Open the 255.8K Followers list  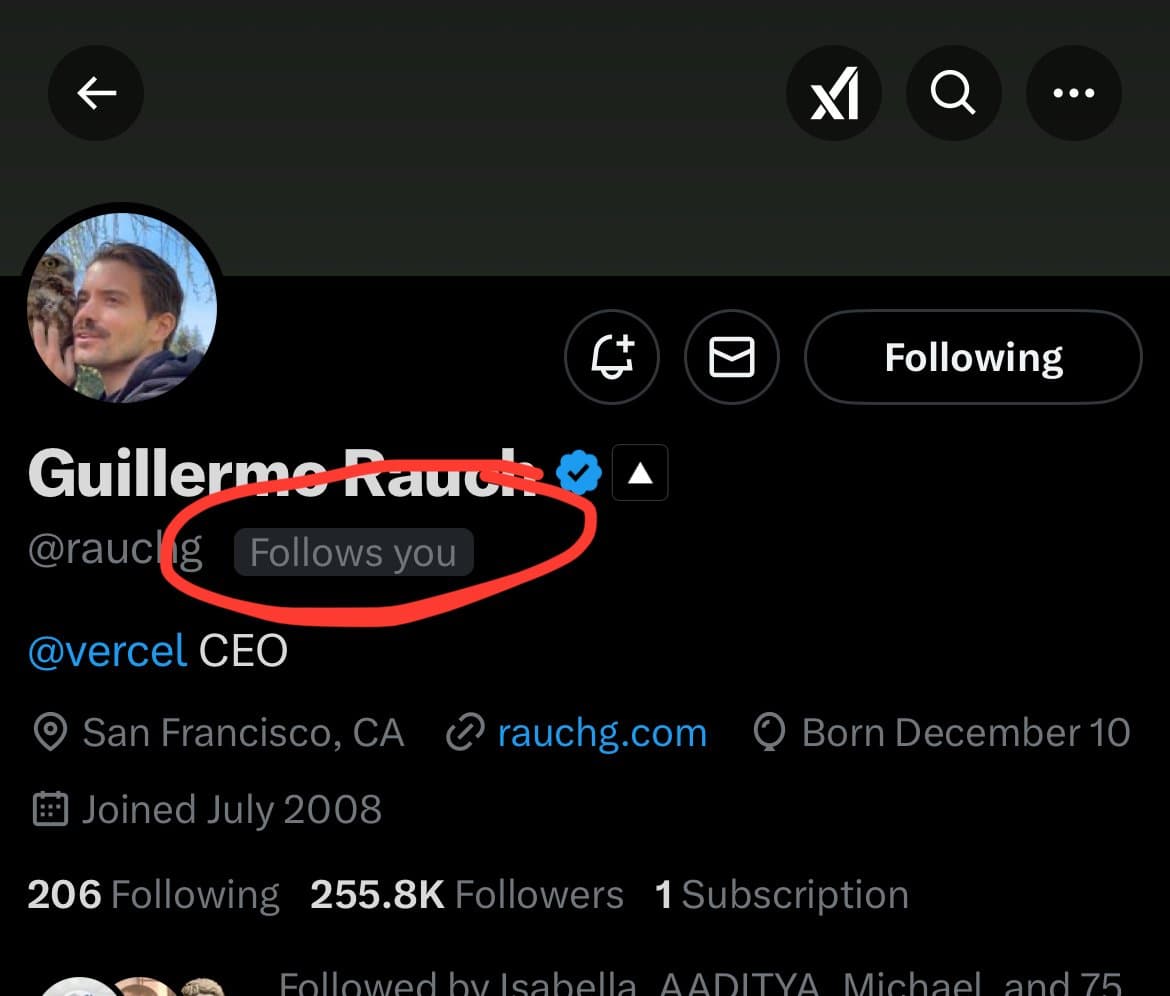point(466,895)
